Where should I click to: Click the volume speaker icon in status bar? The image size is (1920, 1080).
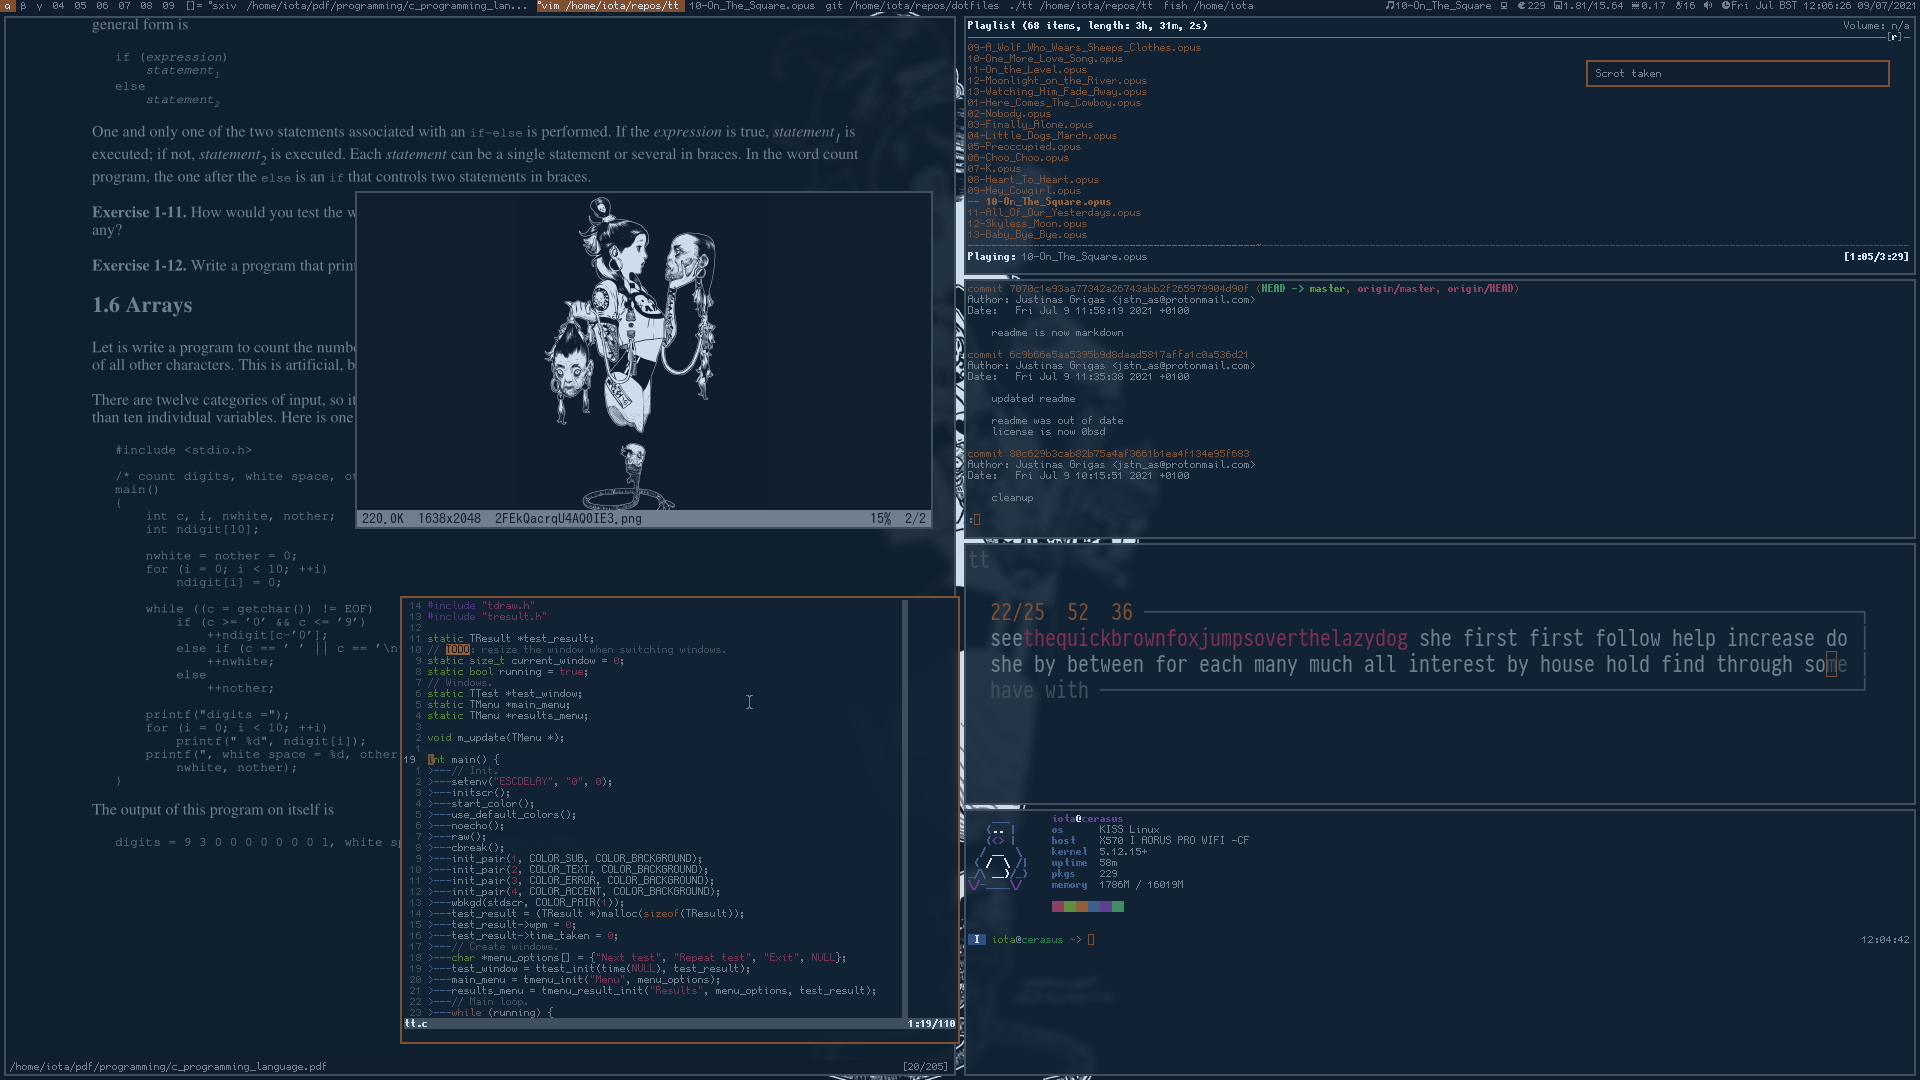(x=1708, y=6)
